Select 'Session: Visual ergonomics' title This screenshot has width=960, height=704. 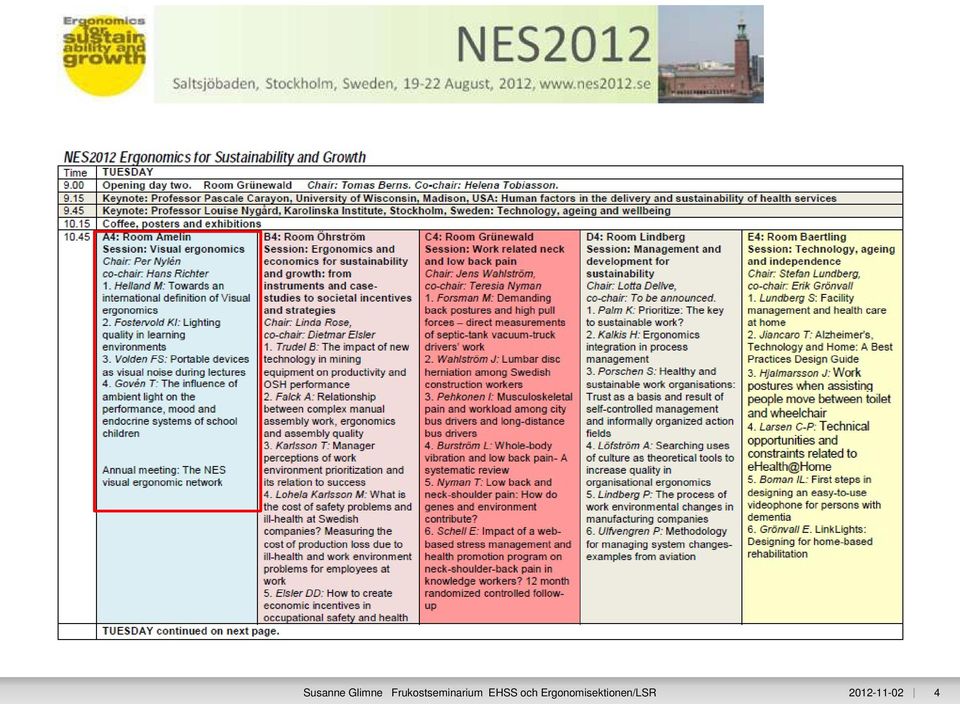[173, 249]
